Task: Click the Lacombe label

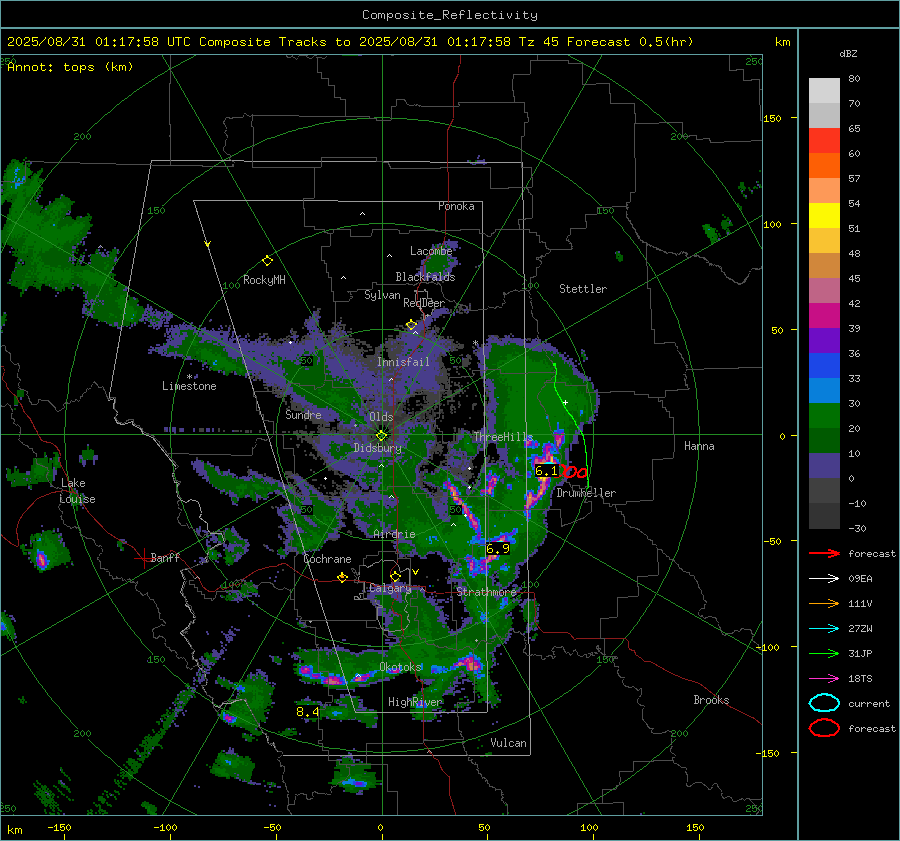Action: point(431,251)
